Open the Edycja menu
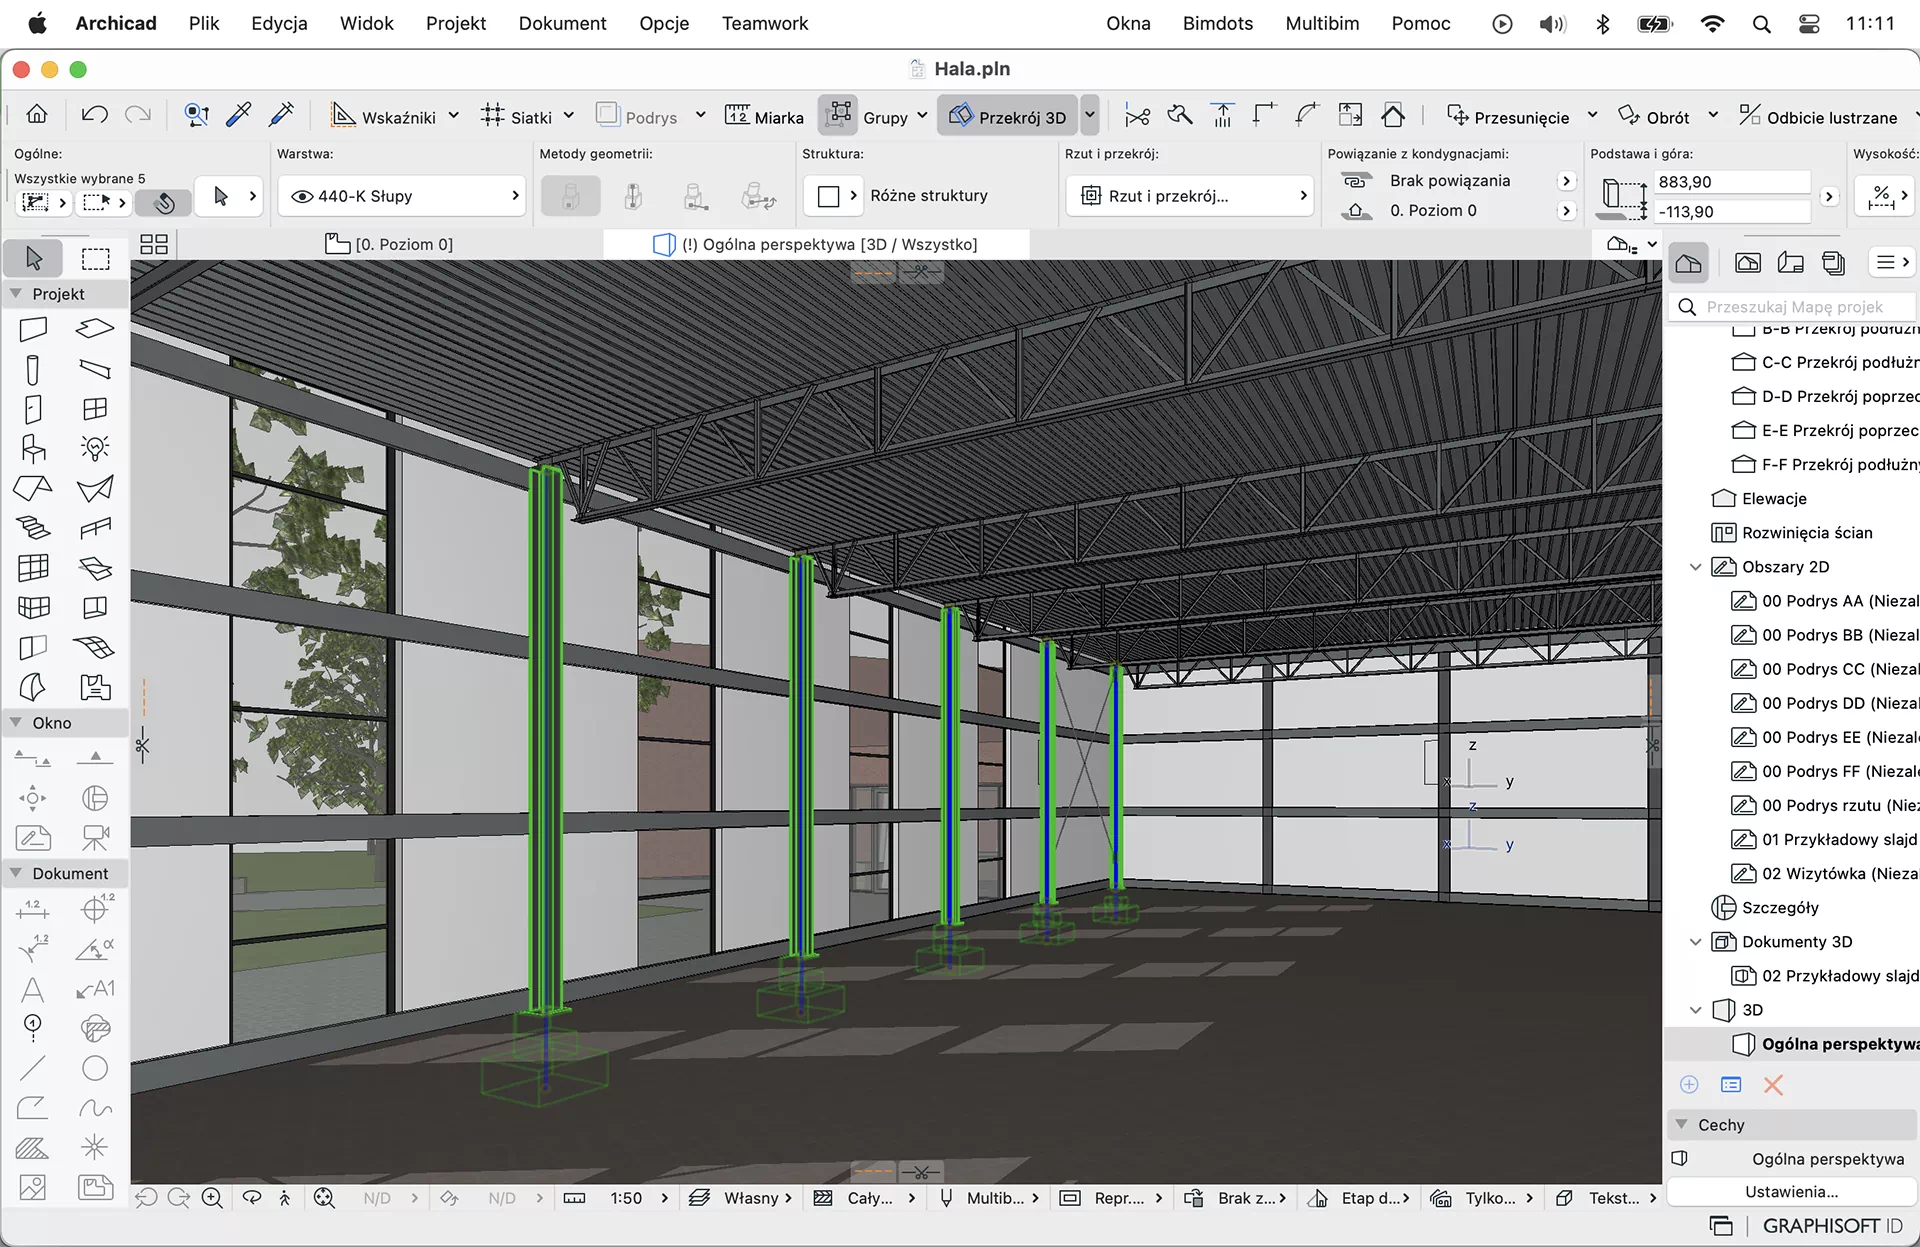This screenshot has height=1247, width=1920. coord(279,23)
